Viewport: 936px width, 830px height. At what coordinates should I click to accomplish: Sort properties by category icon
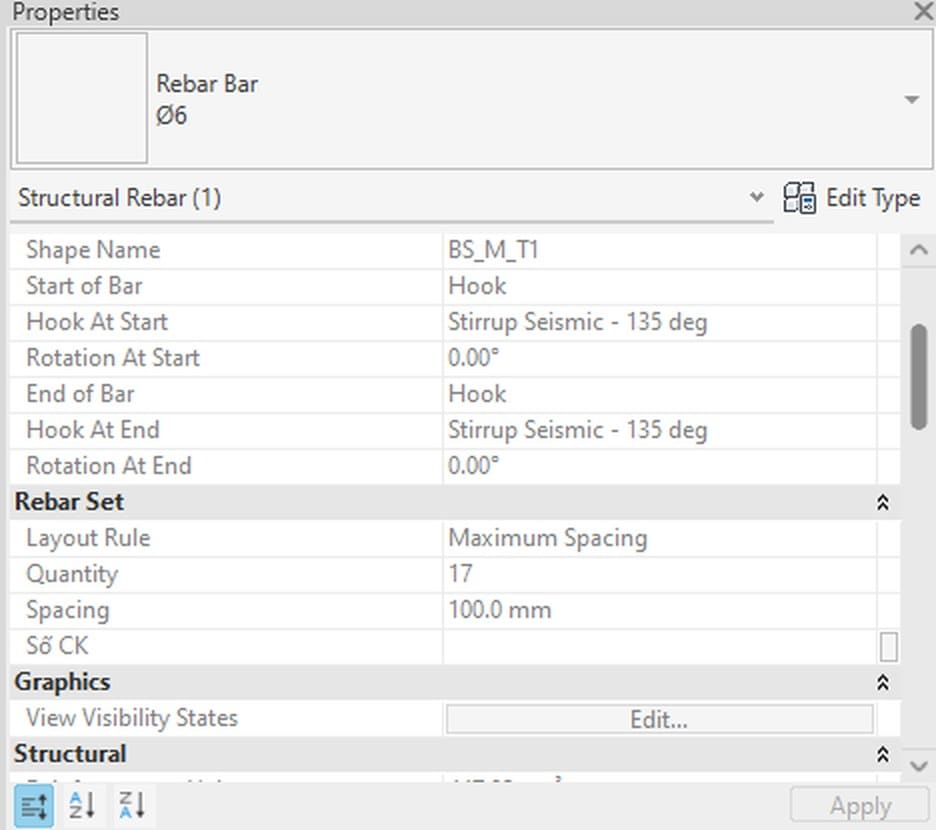(34, 806)
